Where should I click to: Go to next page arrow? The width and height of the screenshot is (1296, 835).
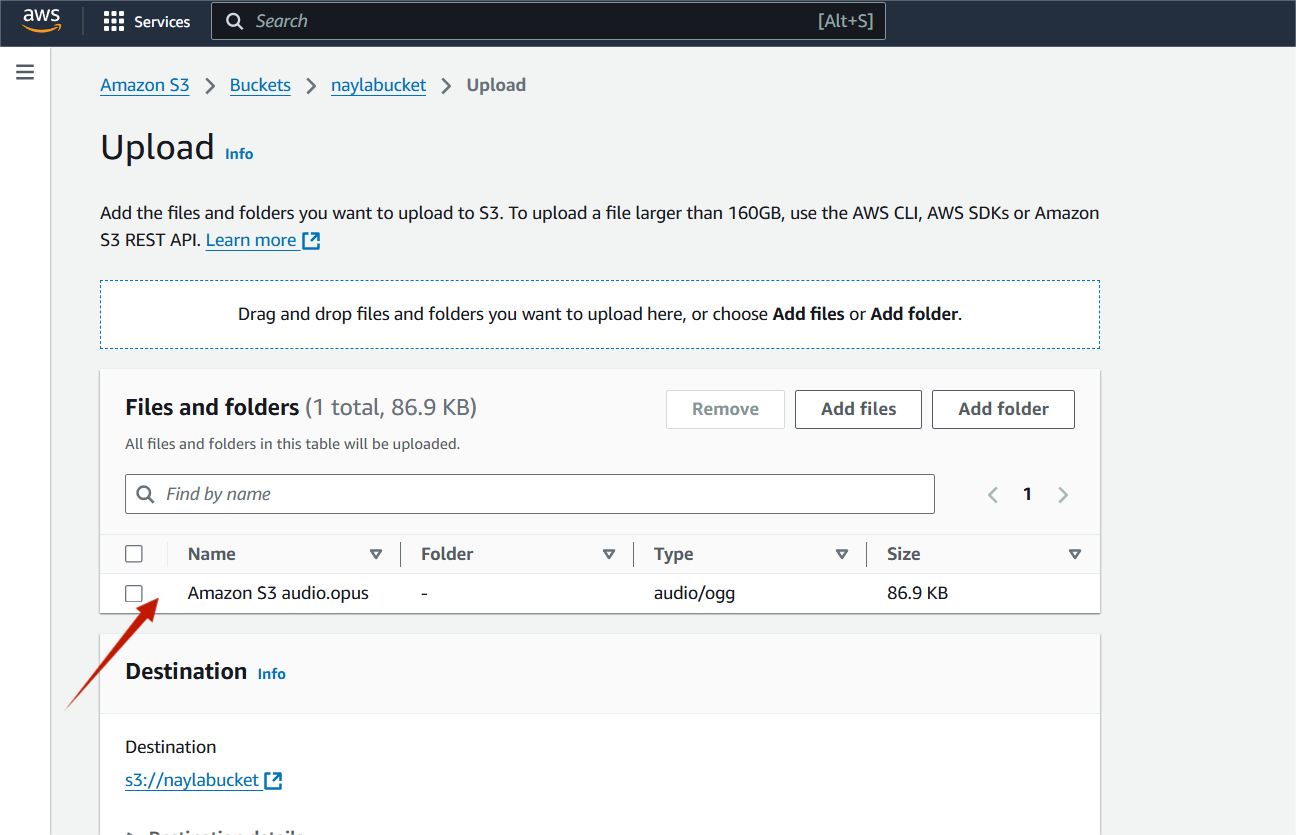coord(1063,494)
